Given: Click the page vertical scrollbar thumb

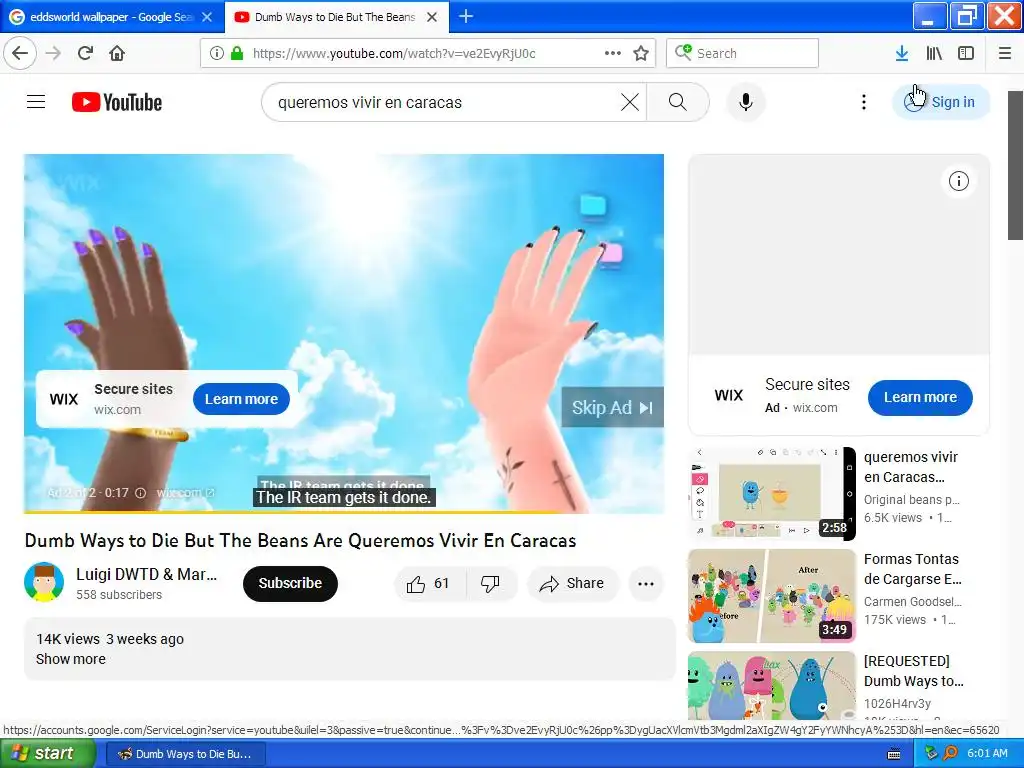Looking at the screenshot, I should tap(1016, 165).
